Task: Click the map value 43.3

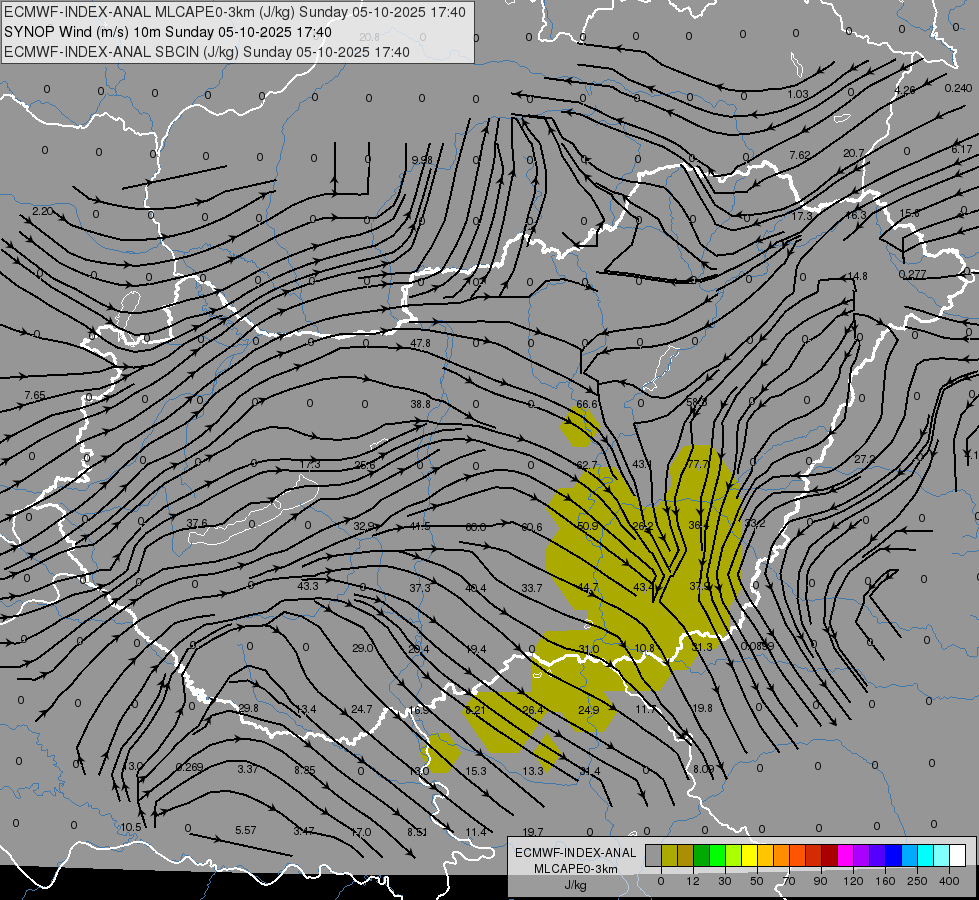Action: click(308, 586)
